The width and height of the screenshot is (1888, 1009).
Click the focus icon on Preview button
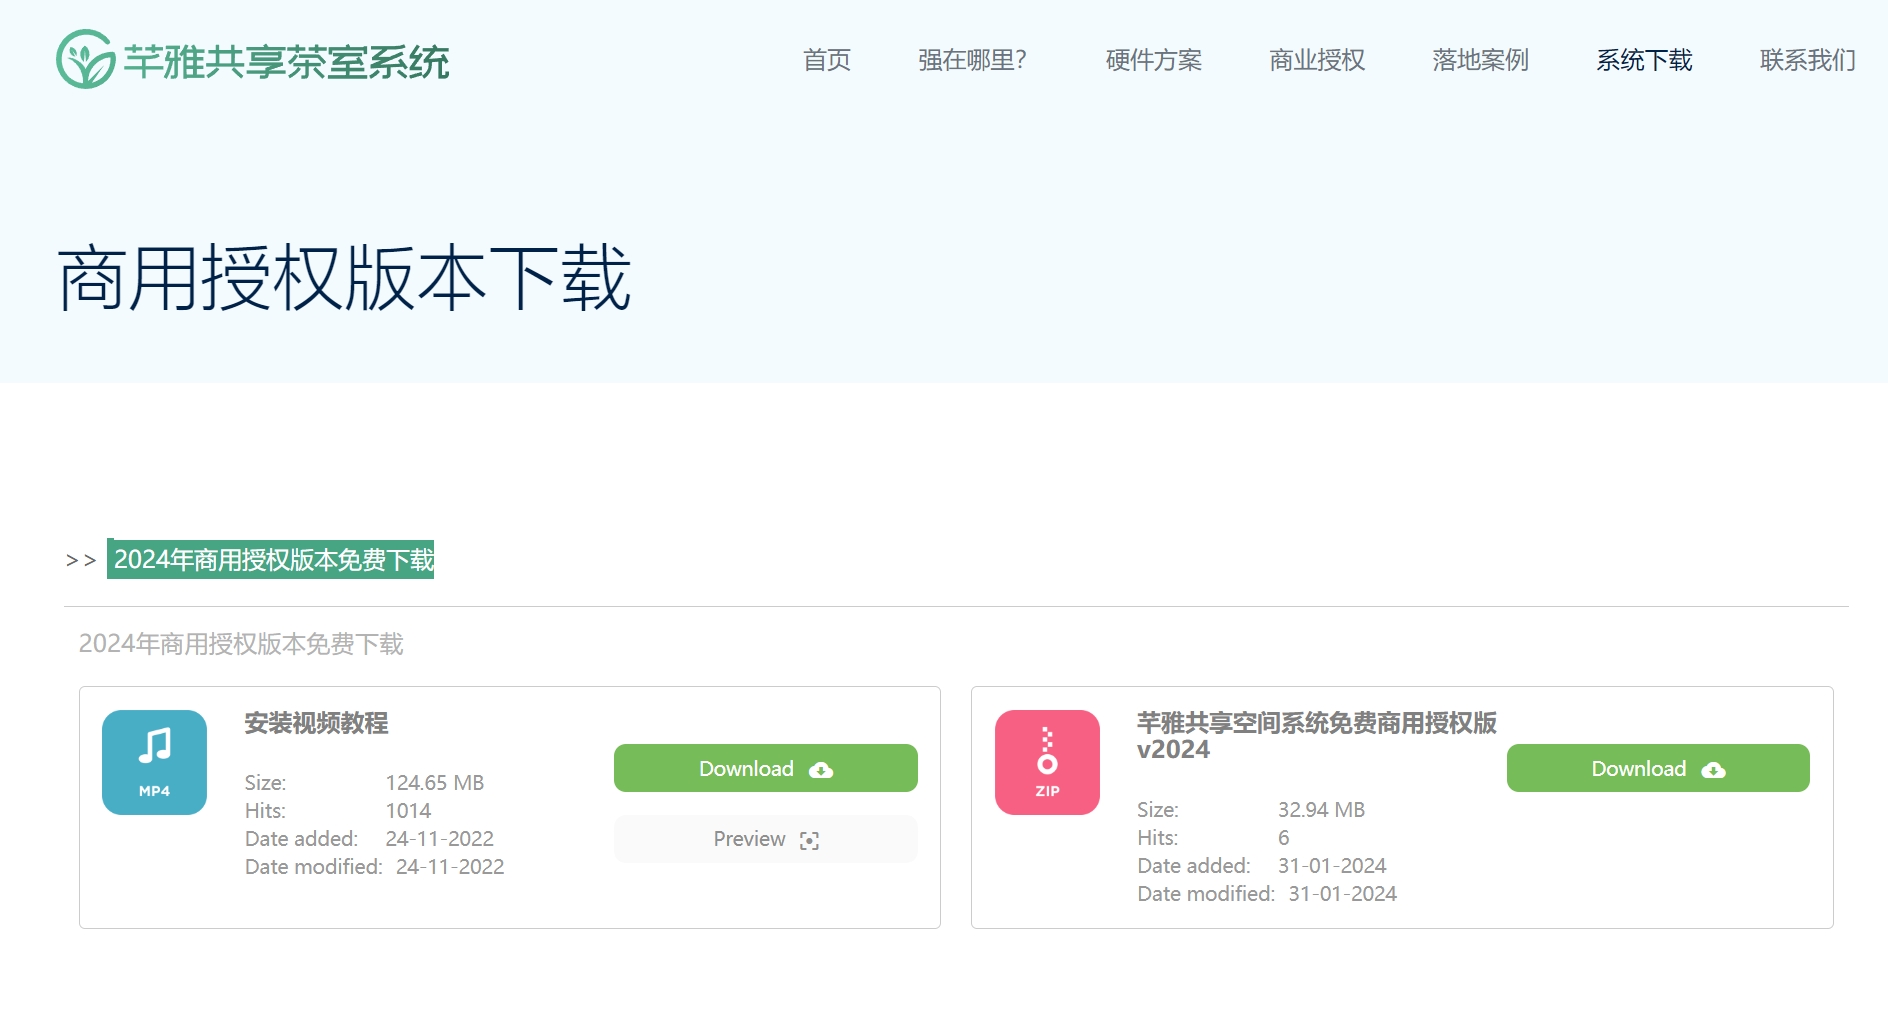pos(809,840)
